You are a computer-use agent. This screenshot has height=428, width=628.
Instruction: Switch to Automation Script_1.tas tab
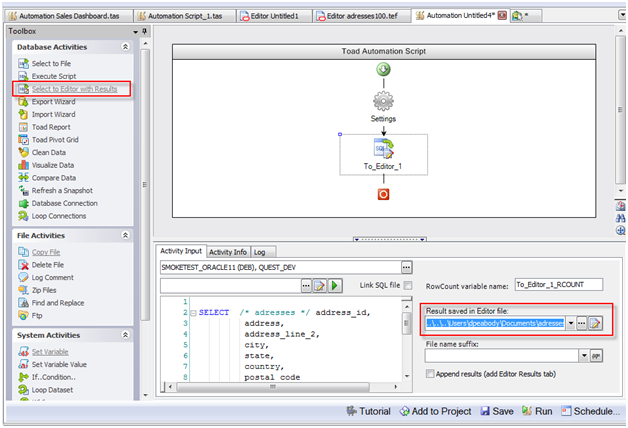tap(185, 16)
